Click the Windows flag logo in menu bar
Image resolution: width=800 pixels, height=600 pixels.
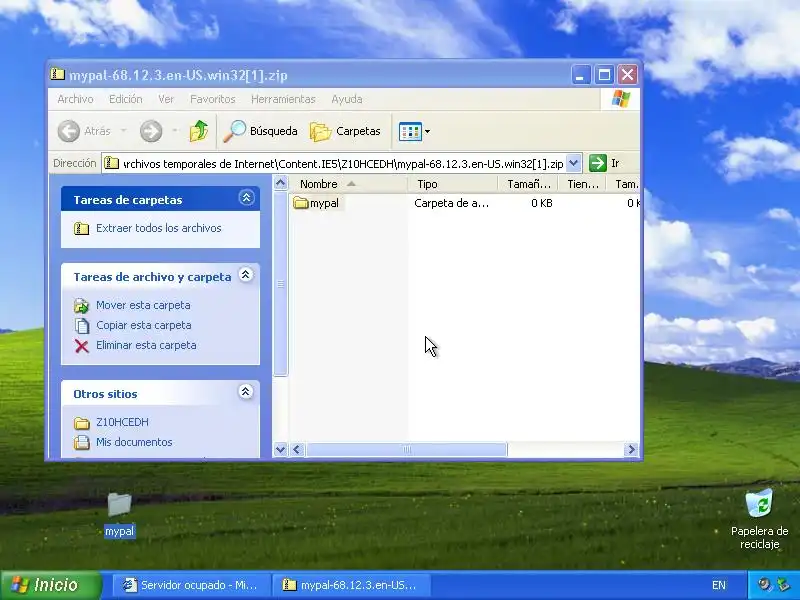(620, 98)
